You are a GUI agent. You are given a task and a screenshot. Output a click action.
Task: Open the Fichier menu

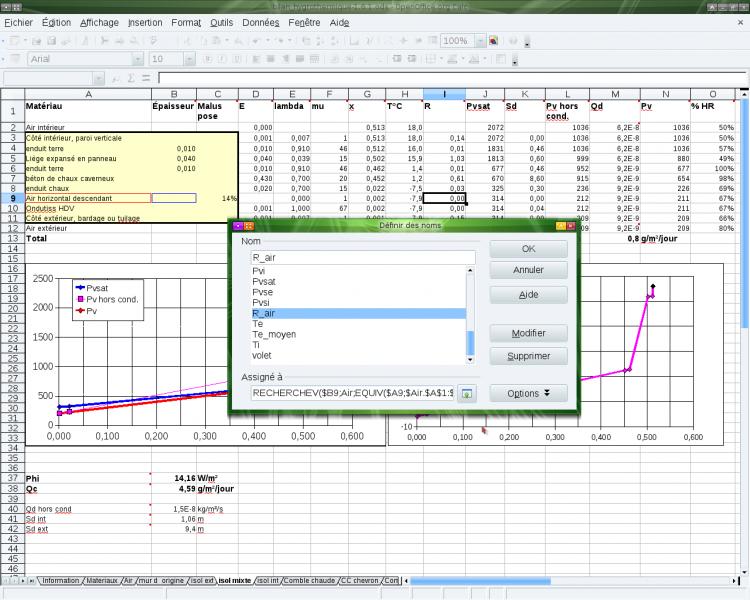19,22
